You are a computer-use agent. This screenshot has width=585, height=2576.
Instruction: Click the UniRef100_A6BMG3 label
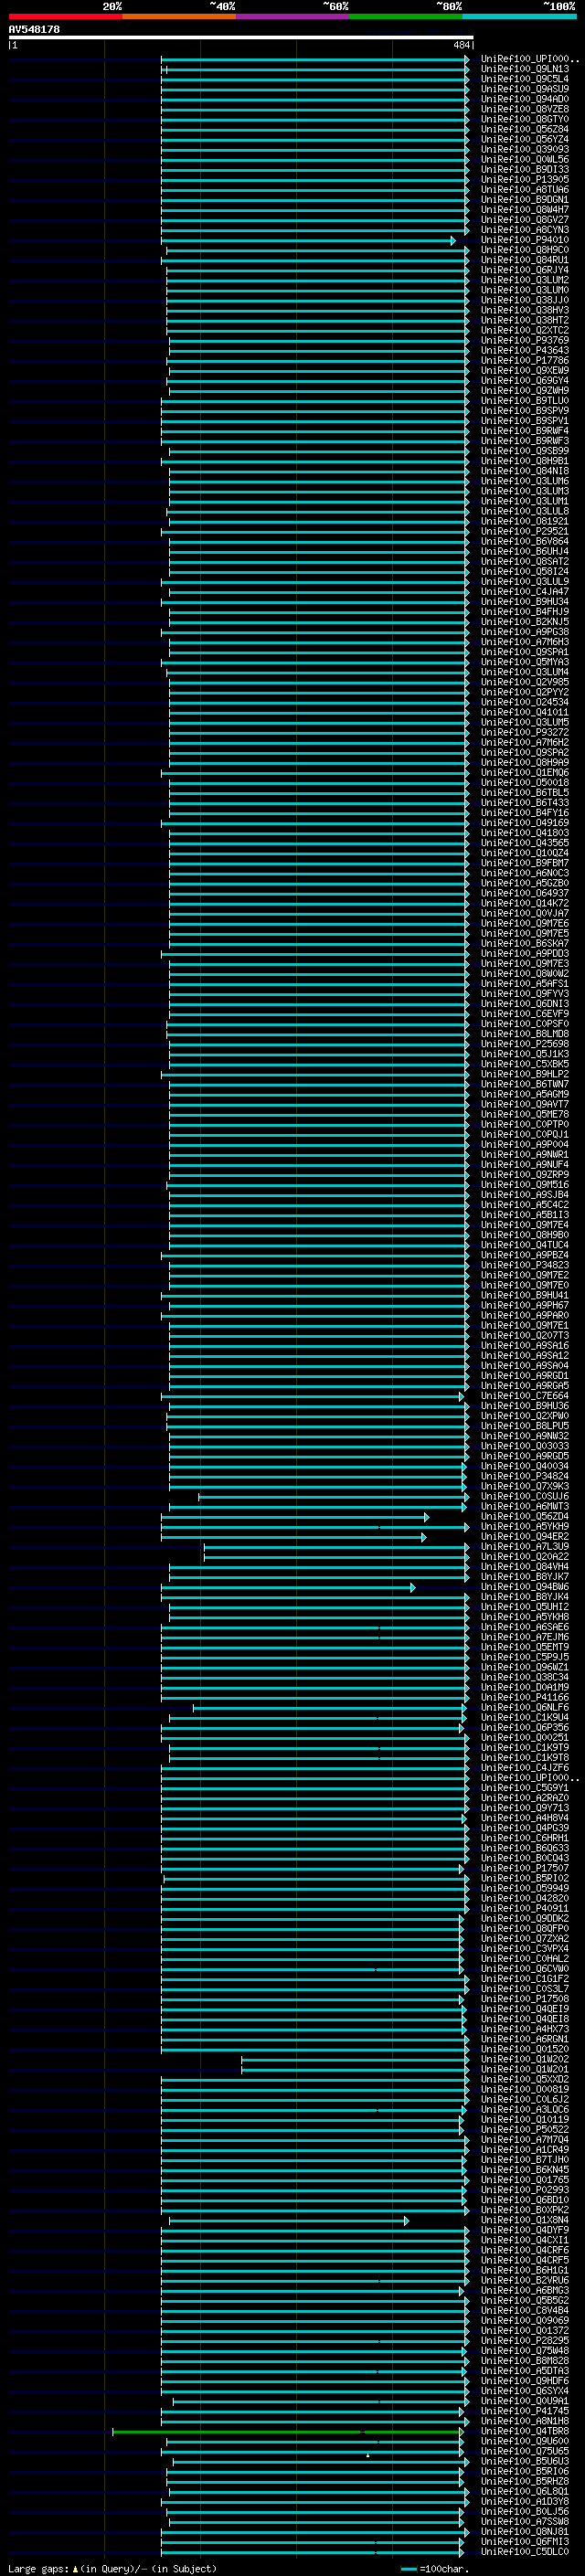point(524,2290)
